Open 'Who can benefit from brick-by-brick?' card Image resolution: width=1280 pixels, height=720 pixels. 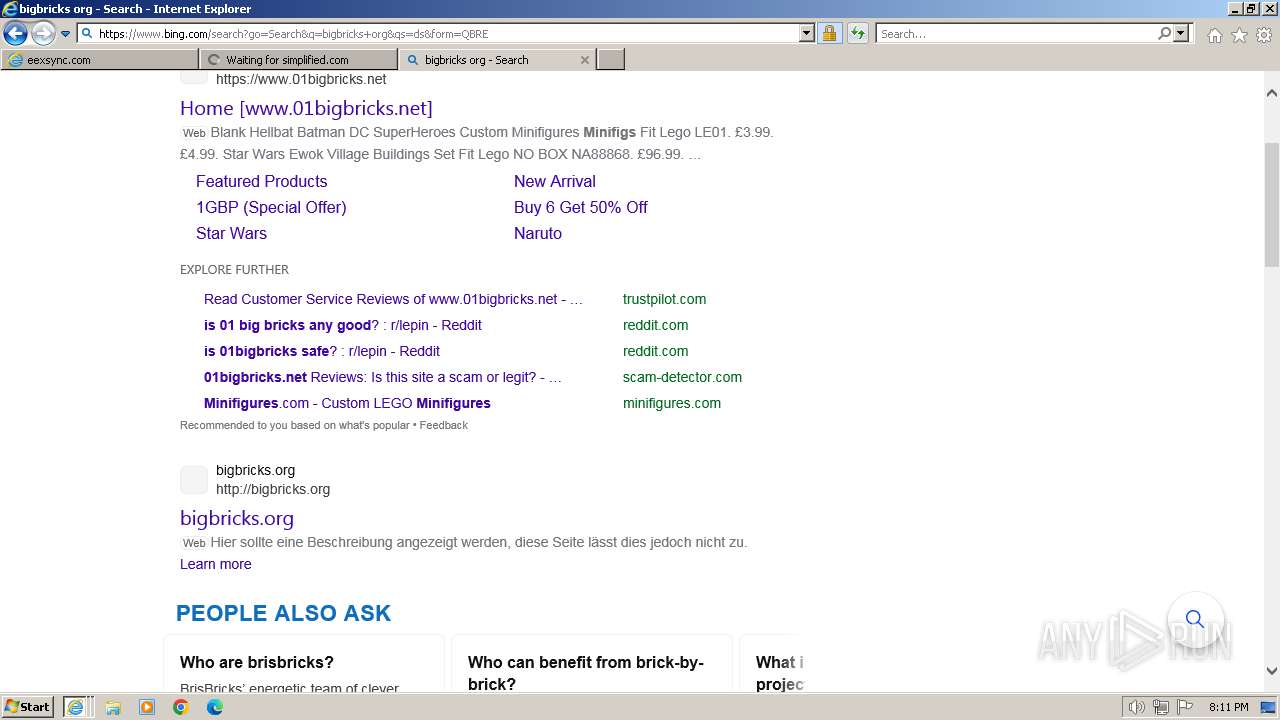point(592,663)
